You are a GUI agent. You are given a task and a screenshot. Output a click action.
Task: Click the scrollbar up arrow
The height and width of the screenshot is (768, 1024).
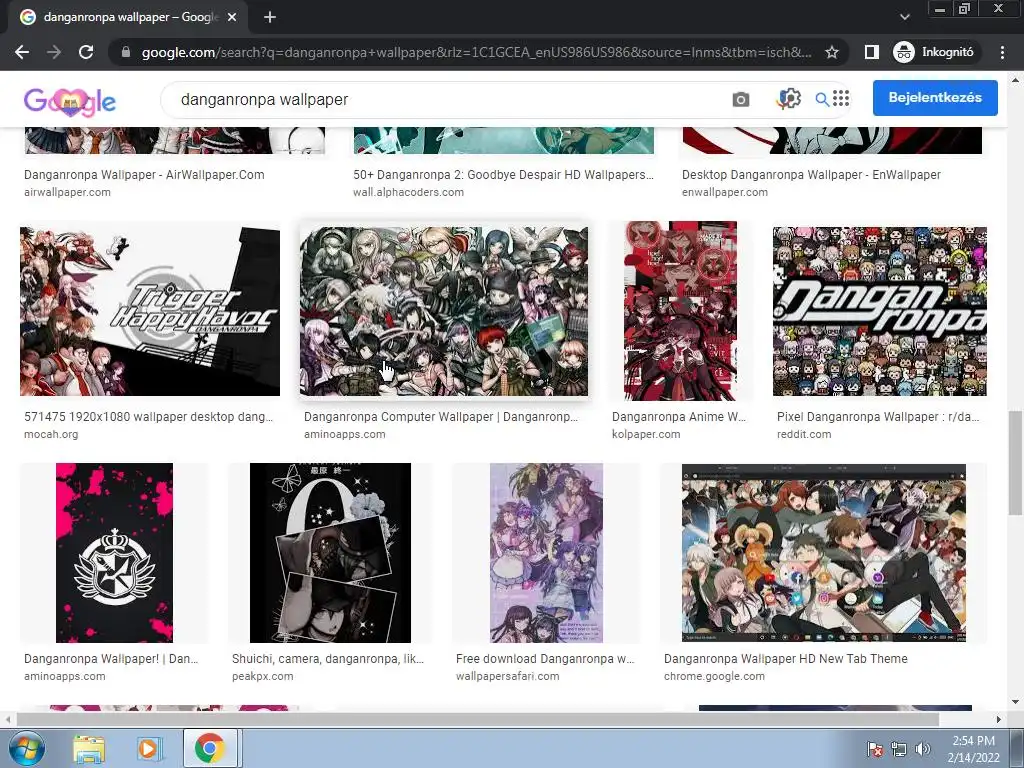click(x=1016, y=80)
